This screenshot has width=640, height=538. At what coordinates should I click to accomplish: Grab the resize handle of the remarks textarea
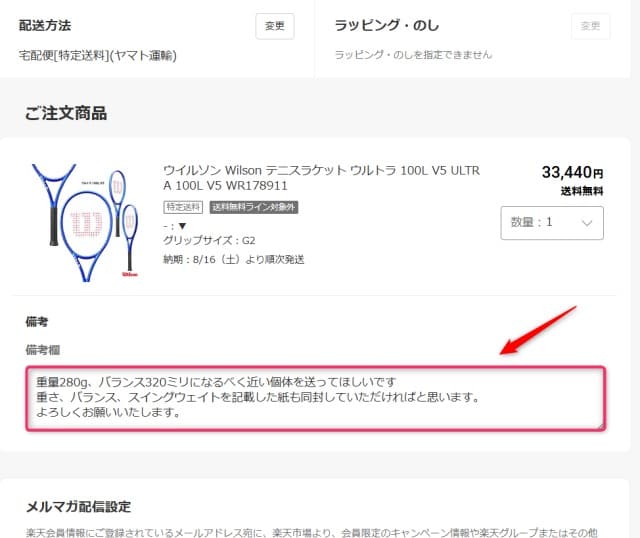tap(601, 426)
